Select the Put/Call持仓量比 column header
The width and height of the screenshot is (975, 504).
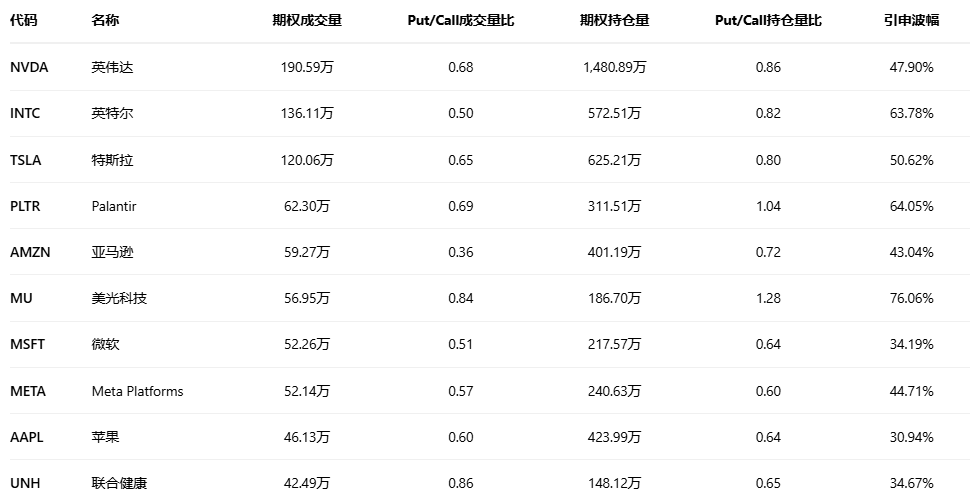(x=768, y=20)
